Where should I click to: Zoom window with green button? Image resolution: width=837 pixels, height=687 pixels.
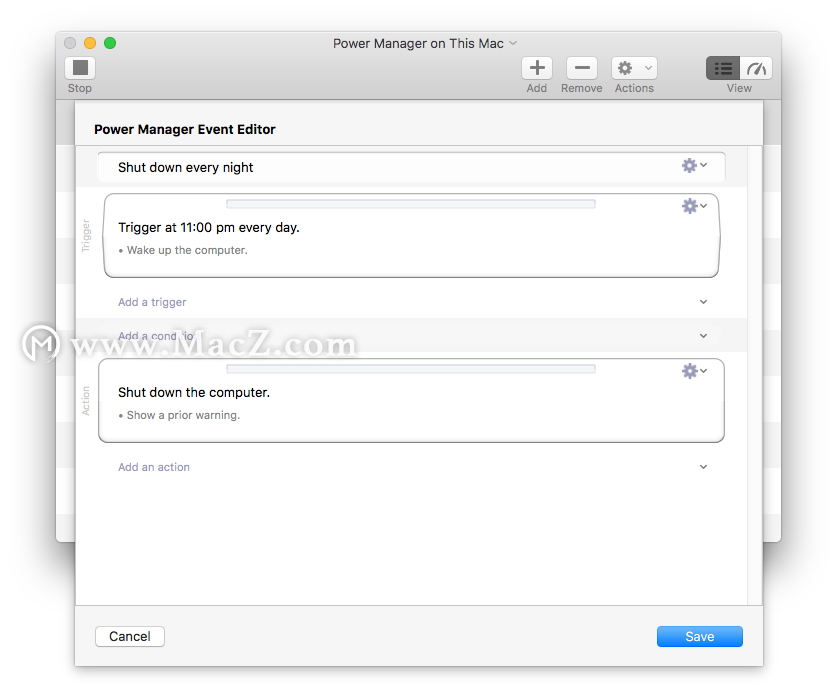(x=110, y=43)
